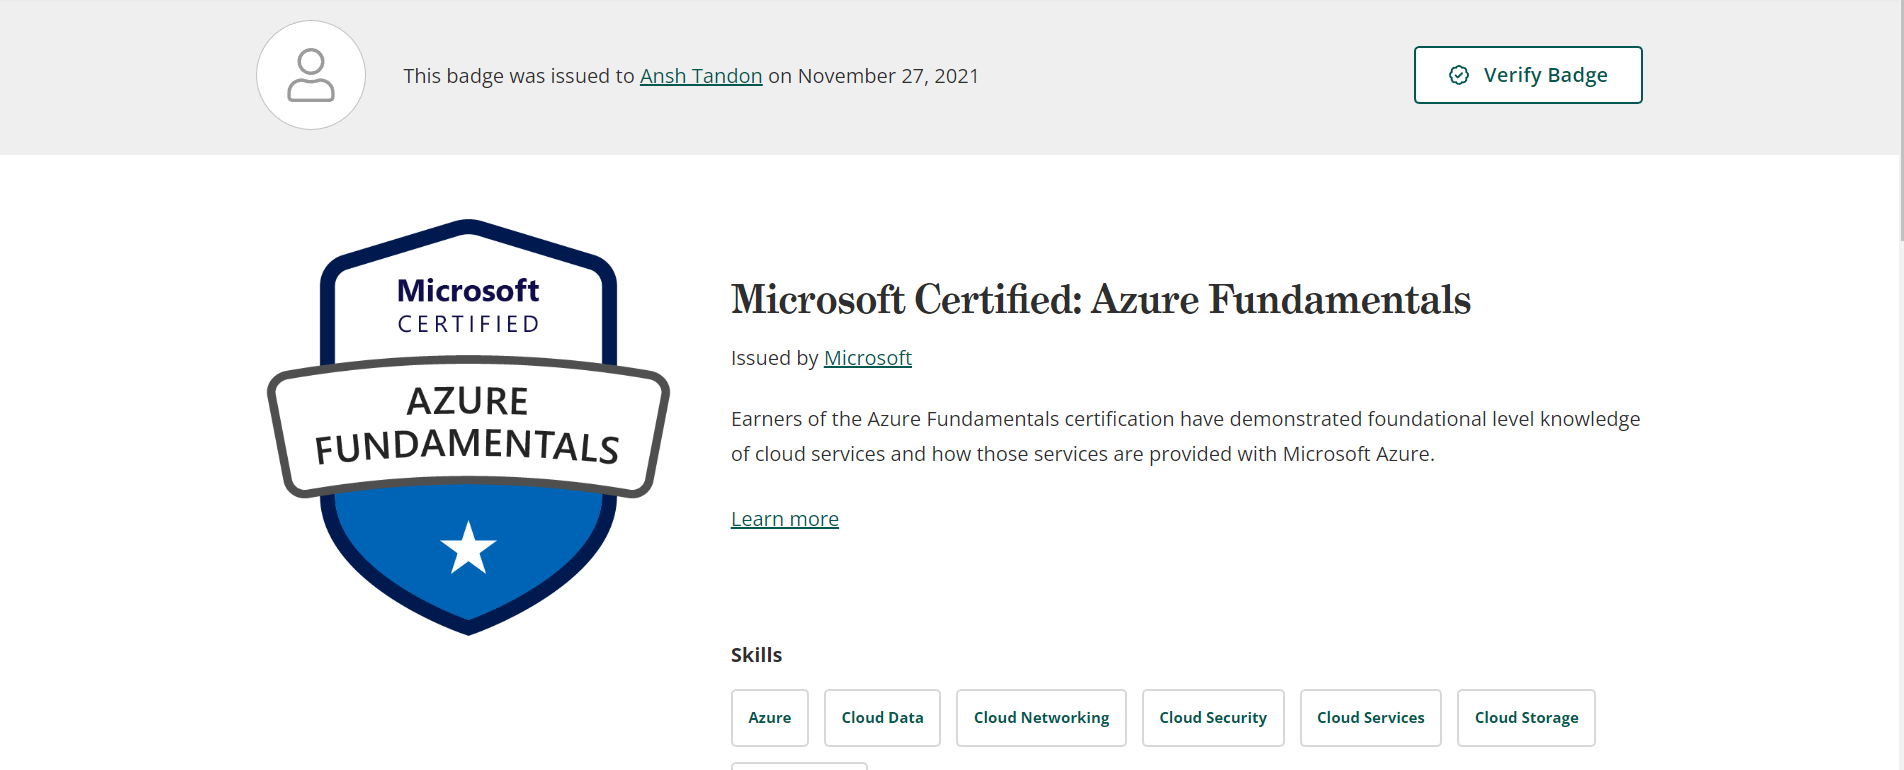Click the profile avatar placeholder icon
This screenshot has width=1904, height=770.
tap(311, 75)
